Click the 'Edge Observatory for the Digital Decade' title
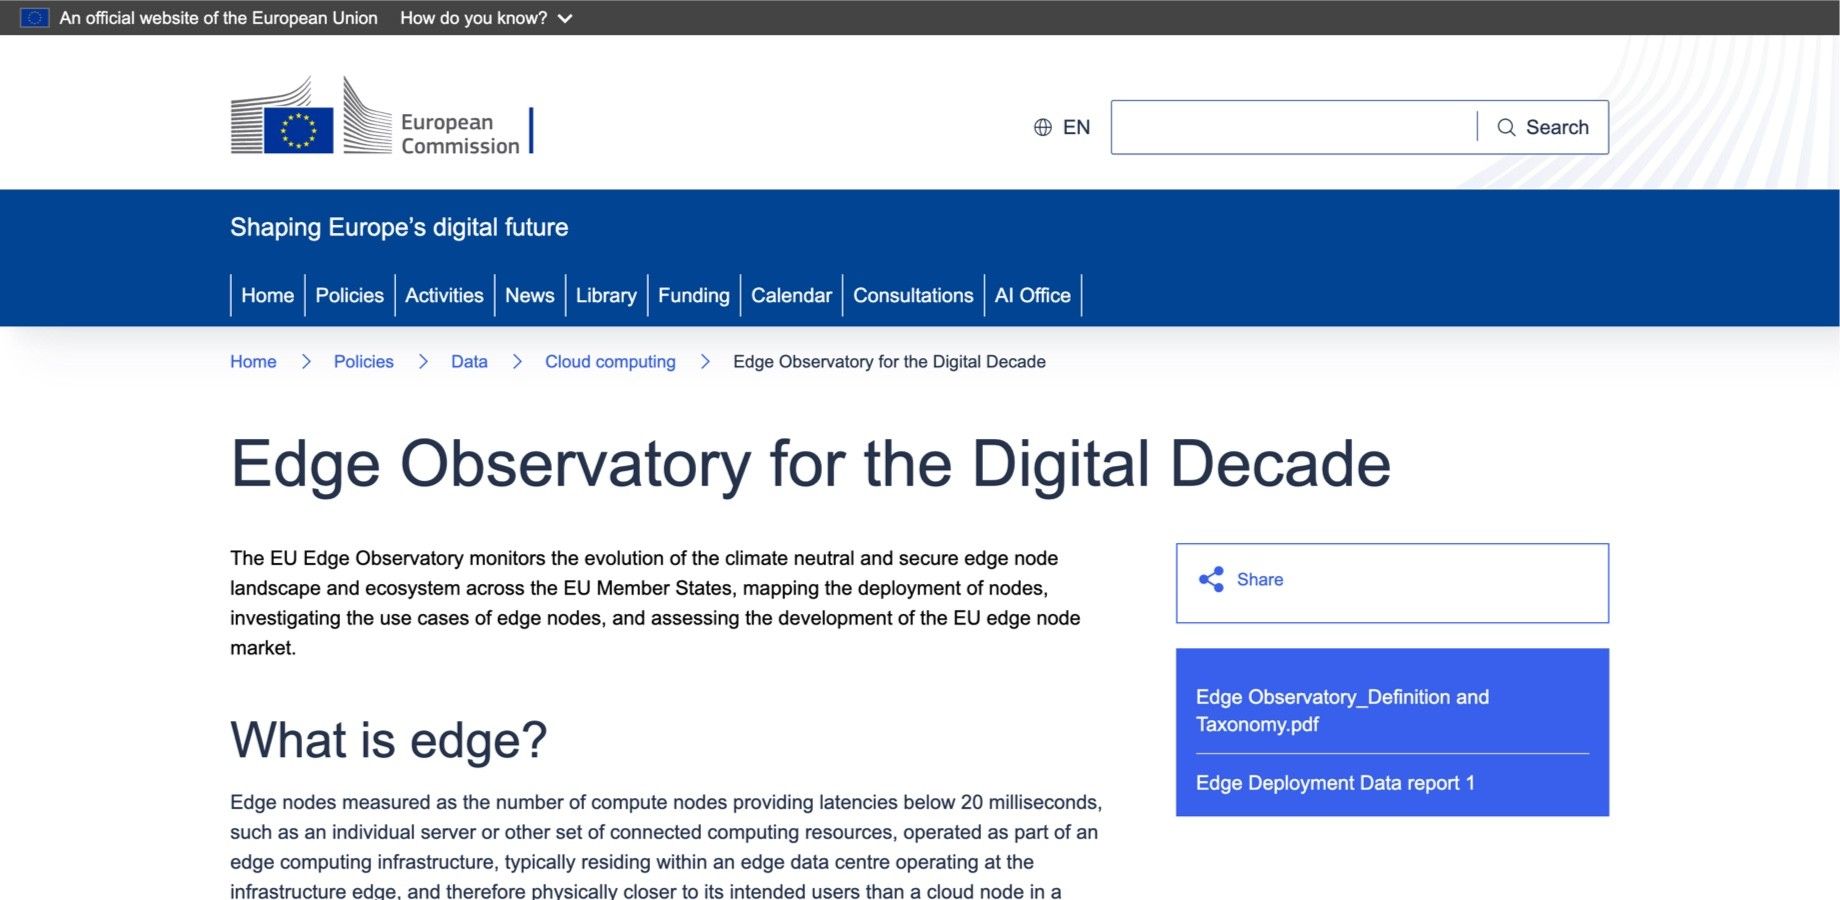The image size is (1840, 900). (x=810, y=464)
